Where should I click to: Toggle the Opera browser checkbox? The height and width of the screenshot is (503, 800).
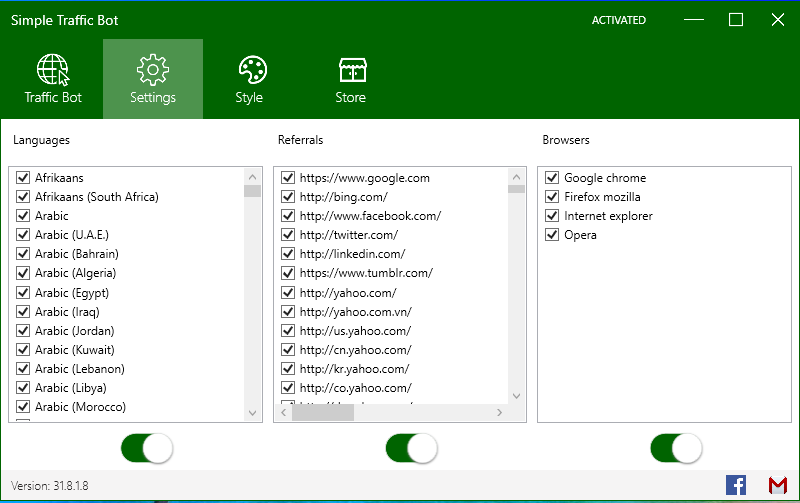(x=552, y=235)
